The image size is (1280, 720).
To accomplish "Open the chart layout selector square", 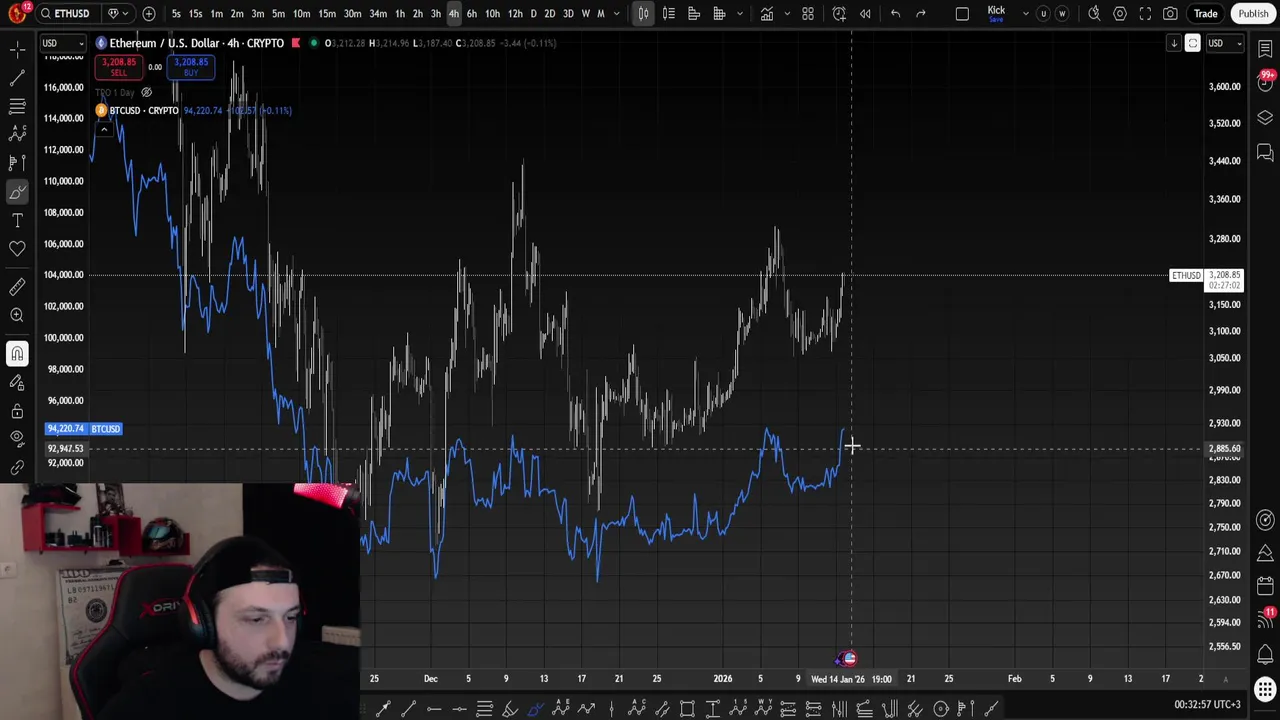I will pos(962,14).
